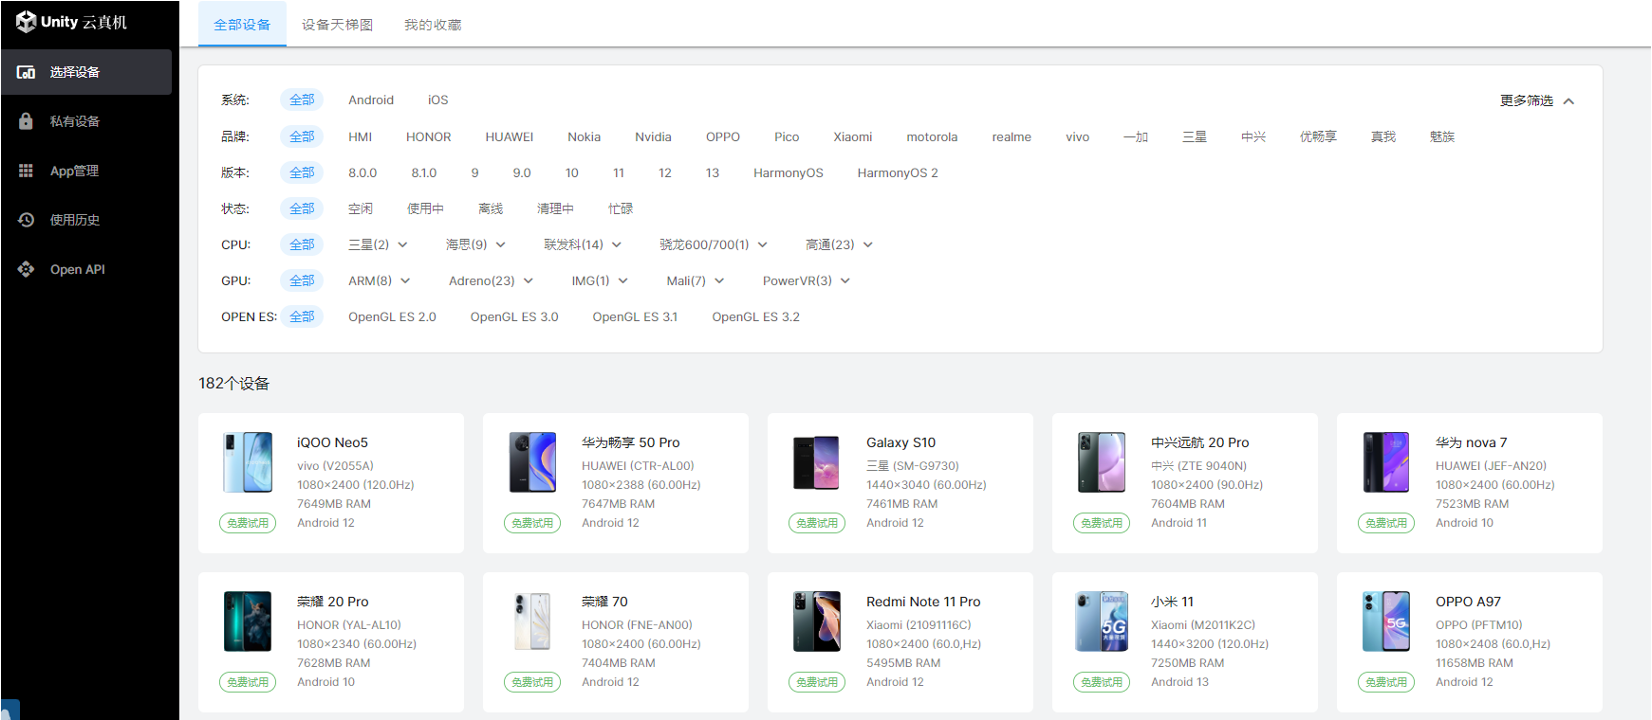
Task: Select OPPO A97 phone image
Action: click(1386, 621)
